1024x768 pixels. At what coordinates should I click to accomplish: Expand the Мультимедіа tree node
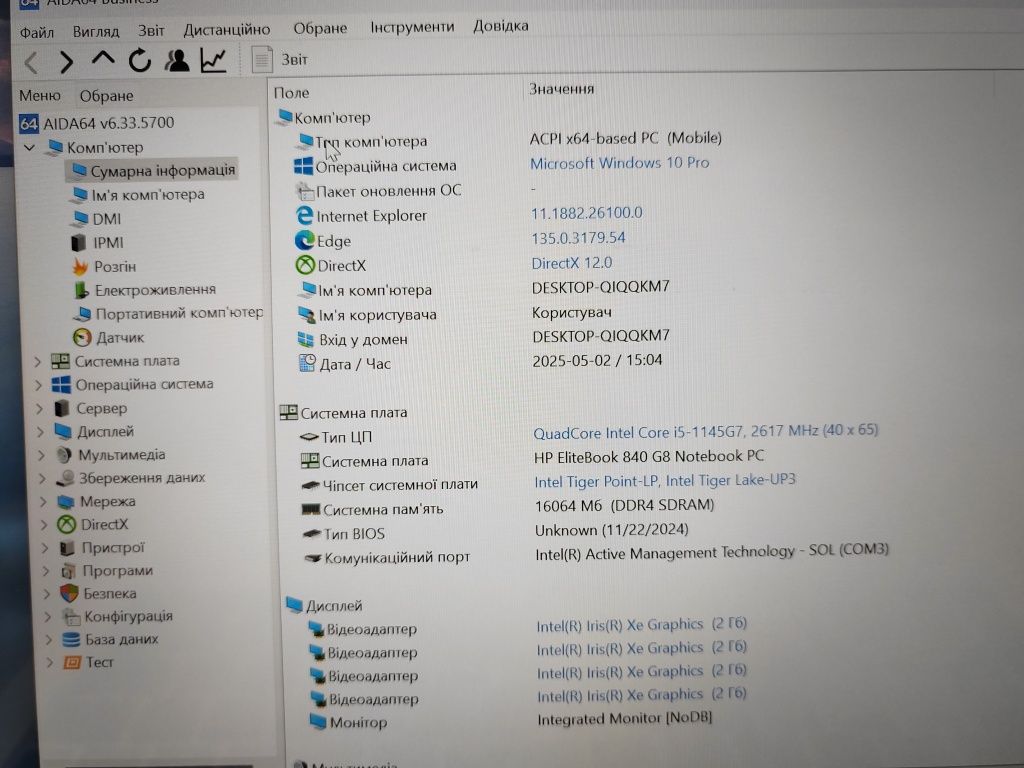(x=42, y=455)
